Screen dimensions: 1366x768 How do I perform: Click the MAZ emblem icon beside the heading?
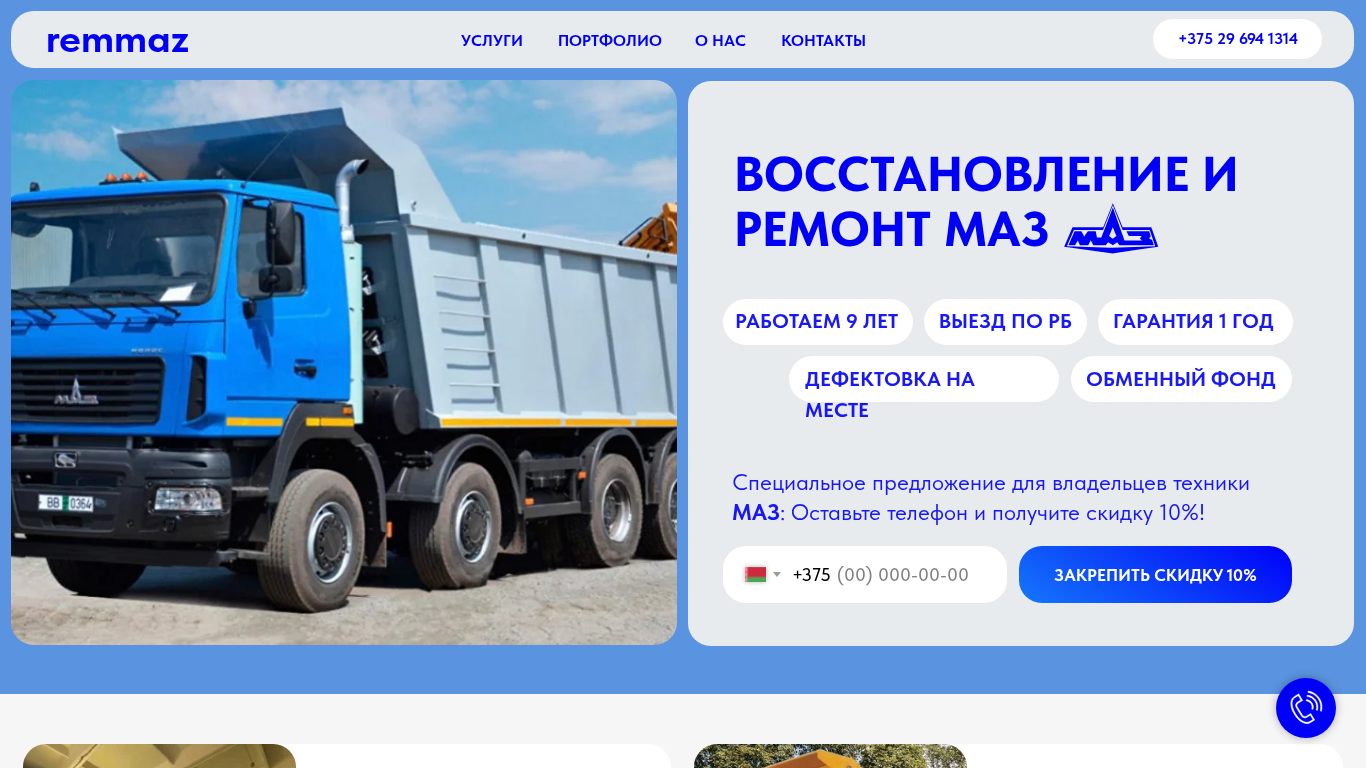pos(1111,229)
